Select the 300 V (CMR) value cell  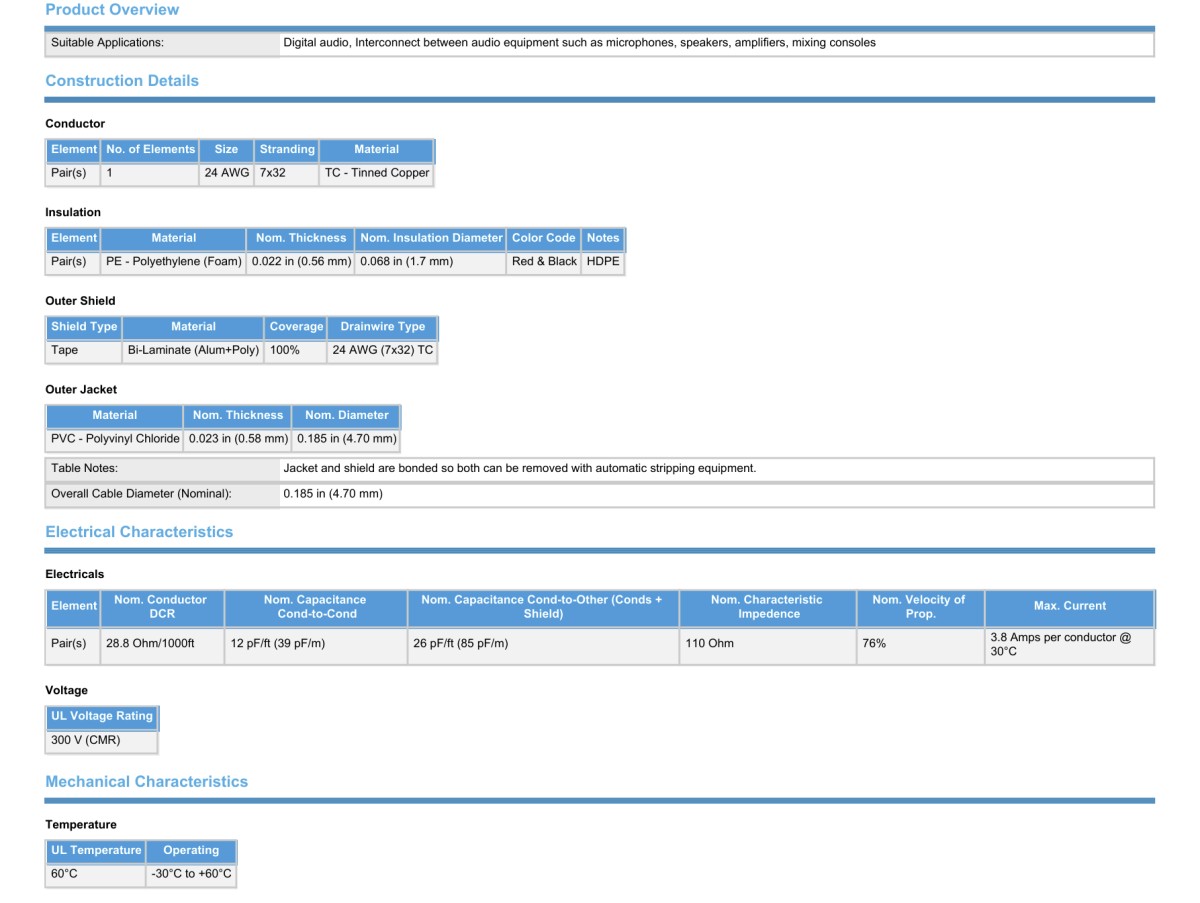click(x=86, y=741)
